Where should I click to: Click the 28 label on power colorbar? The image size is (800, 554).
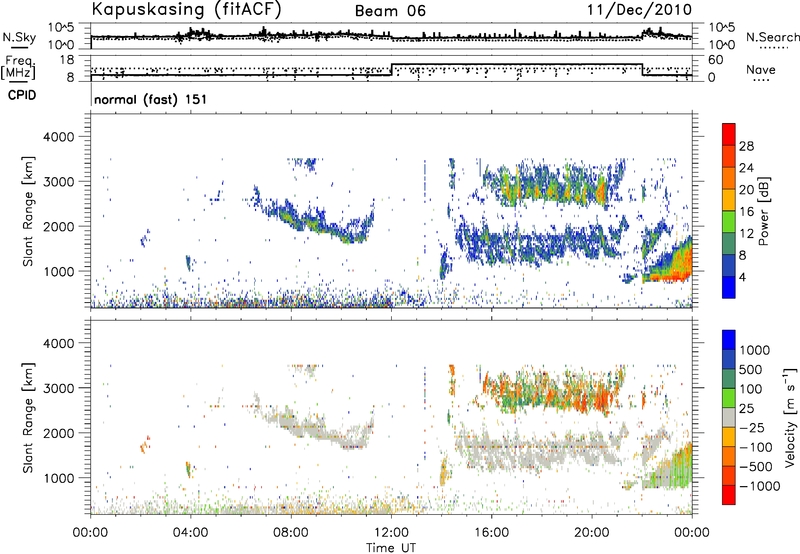point(746,146)
